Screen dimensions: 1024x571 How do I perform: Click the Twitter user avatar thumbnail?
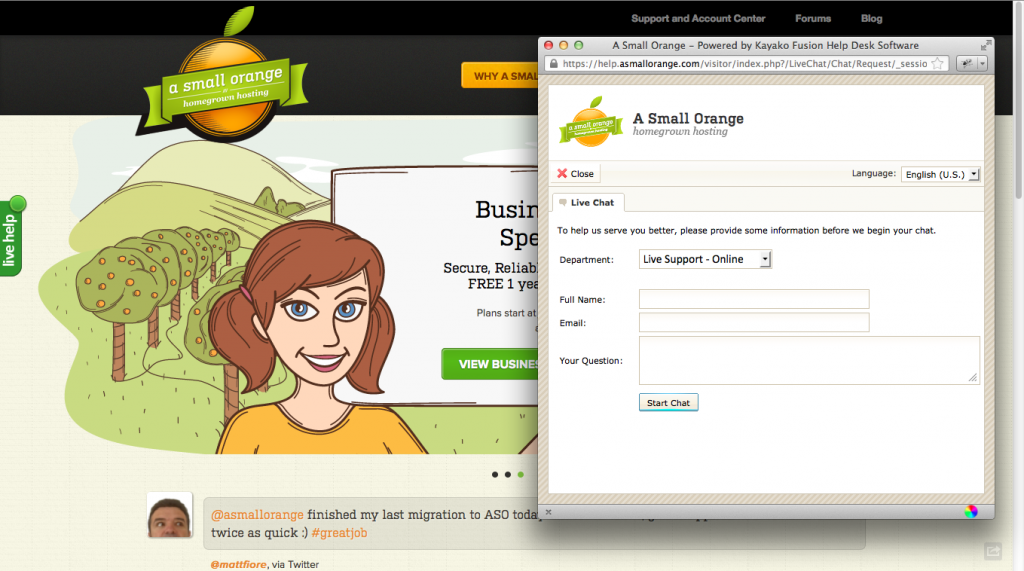pyautogui.click(x=170, y=515)
